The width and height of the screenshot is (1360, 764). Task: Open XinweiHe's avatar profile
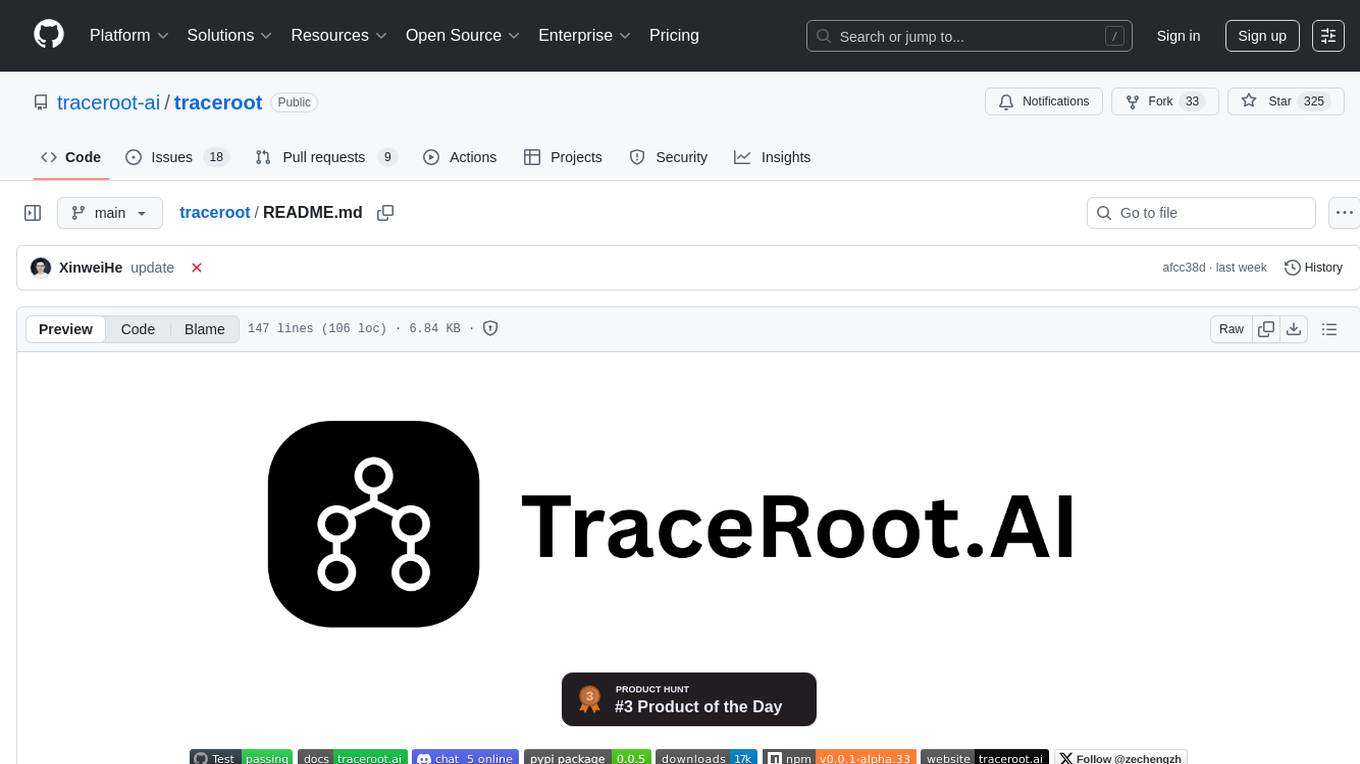click(41, 267)
